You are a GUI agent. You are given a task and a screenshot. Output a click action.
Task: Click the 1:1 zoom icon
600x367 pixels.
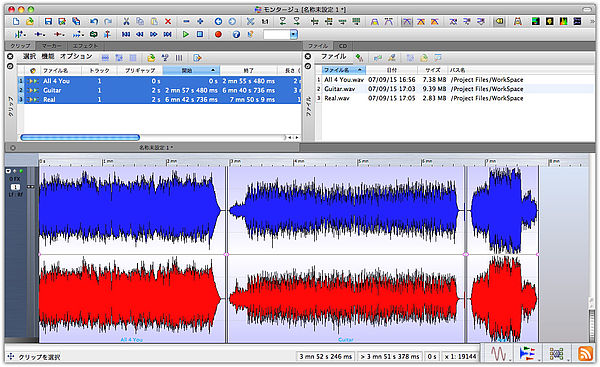click(265, 21)
